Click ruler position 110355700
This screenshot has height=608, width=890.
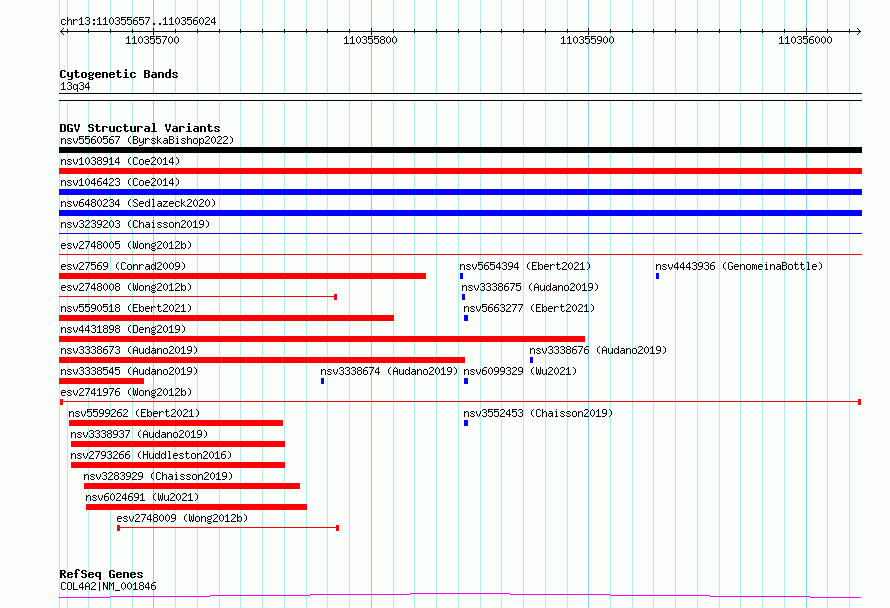click(x=153, y=40)
